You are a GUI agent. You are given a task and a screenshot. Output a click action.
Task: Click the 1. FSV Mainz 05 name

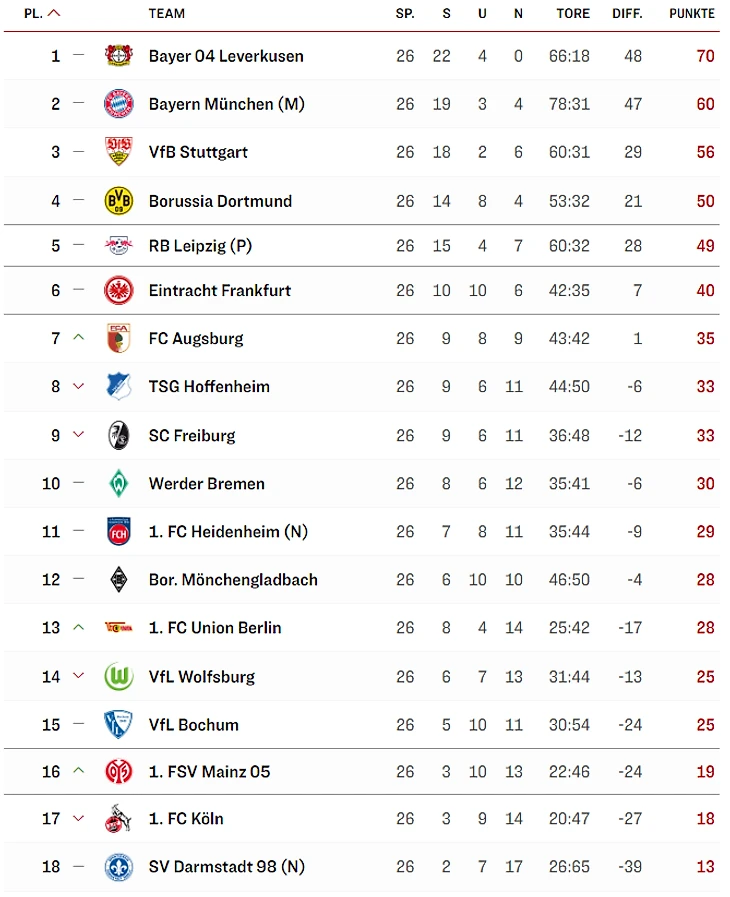pyautogui.click(x=209, y=772)
